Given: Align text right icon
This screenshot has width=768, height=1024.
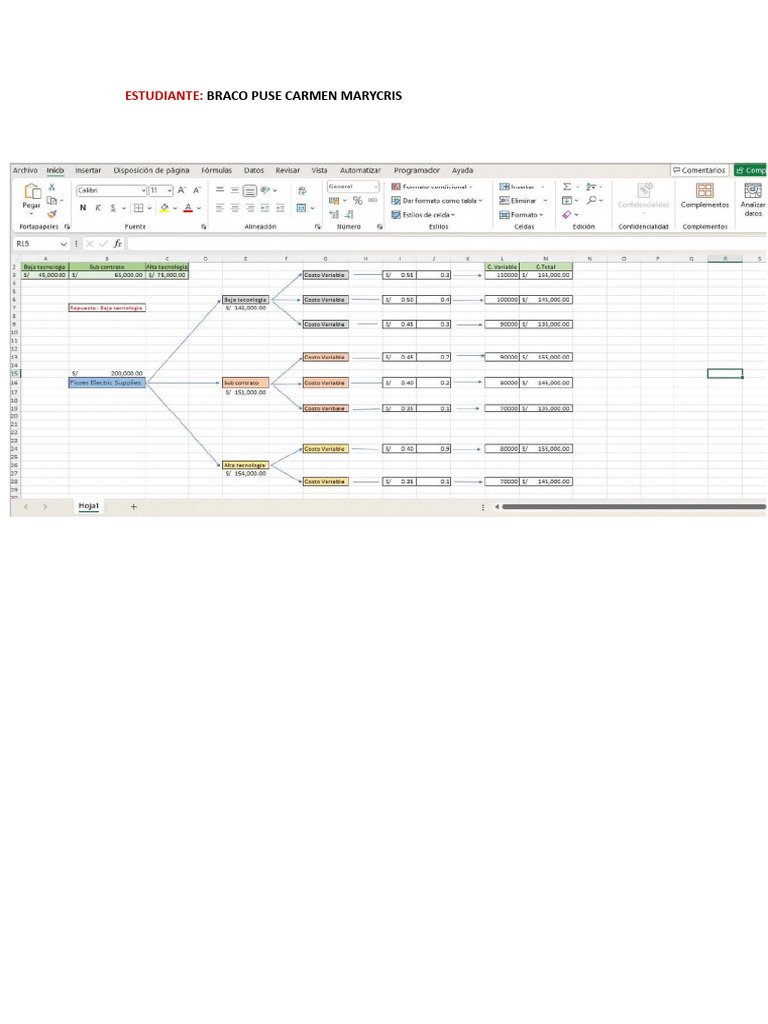Looking at the screenshot, I should (x=250, y=208).
